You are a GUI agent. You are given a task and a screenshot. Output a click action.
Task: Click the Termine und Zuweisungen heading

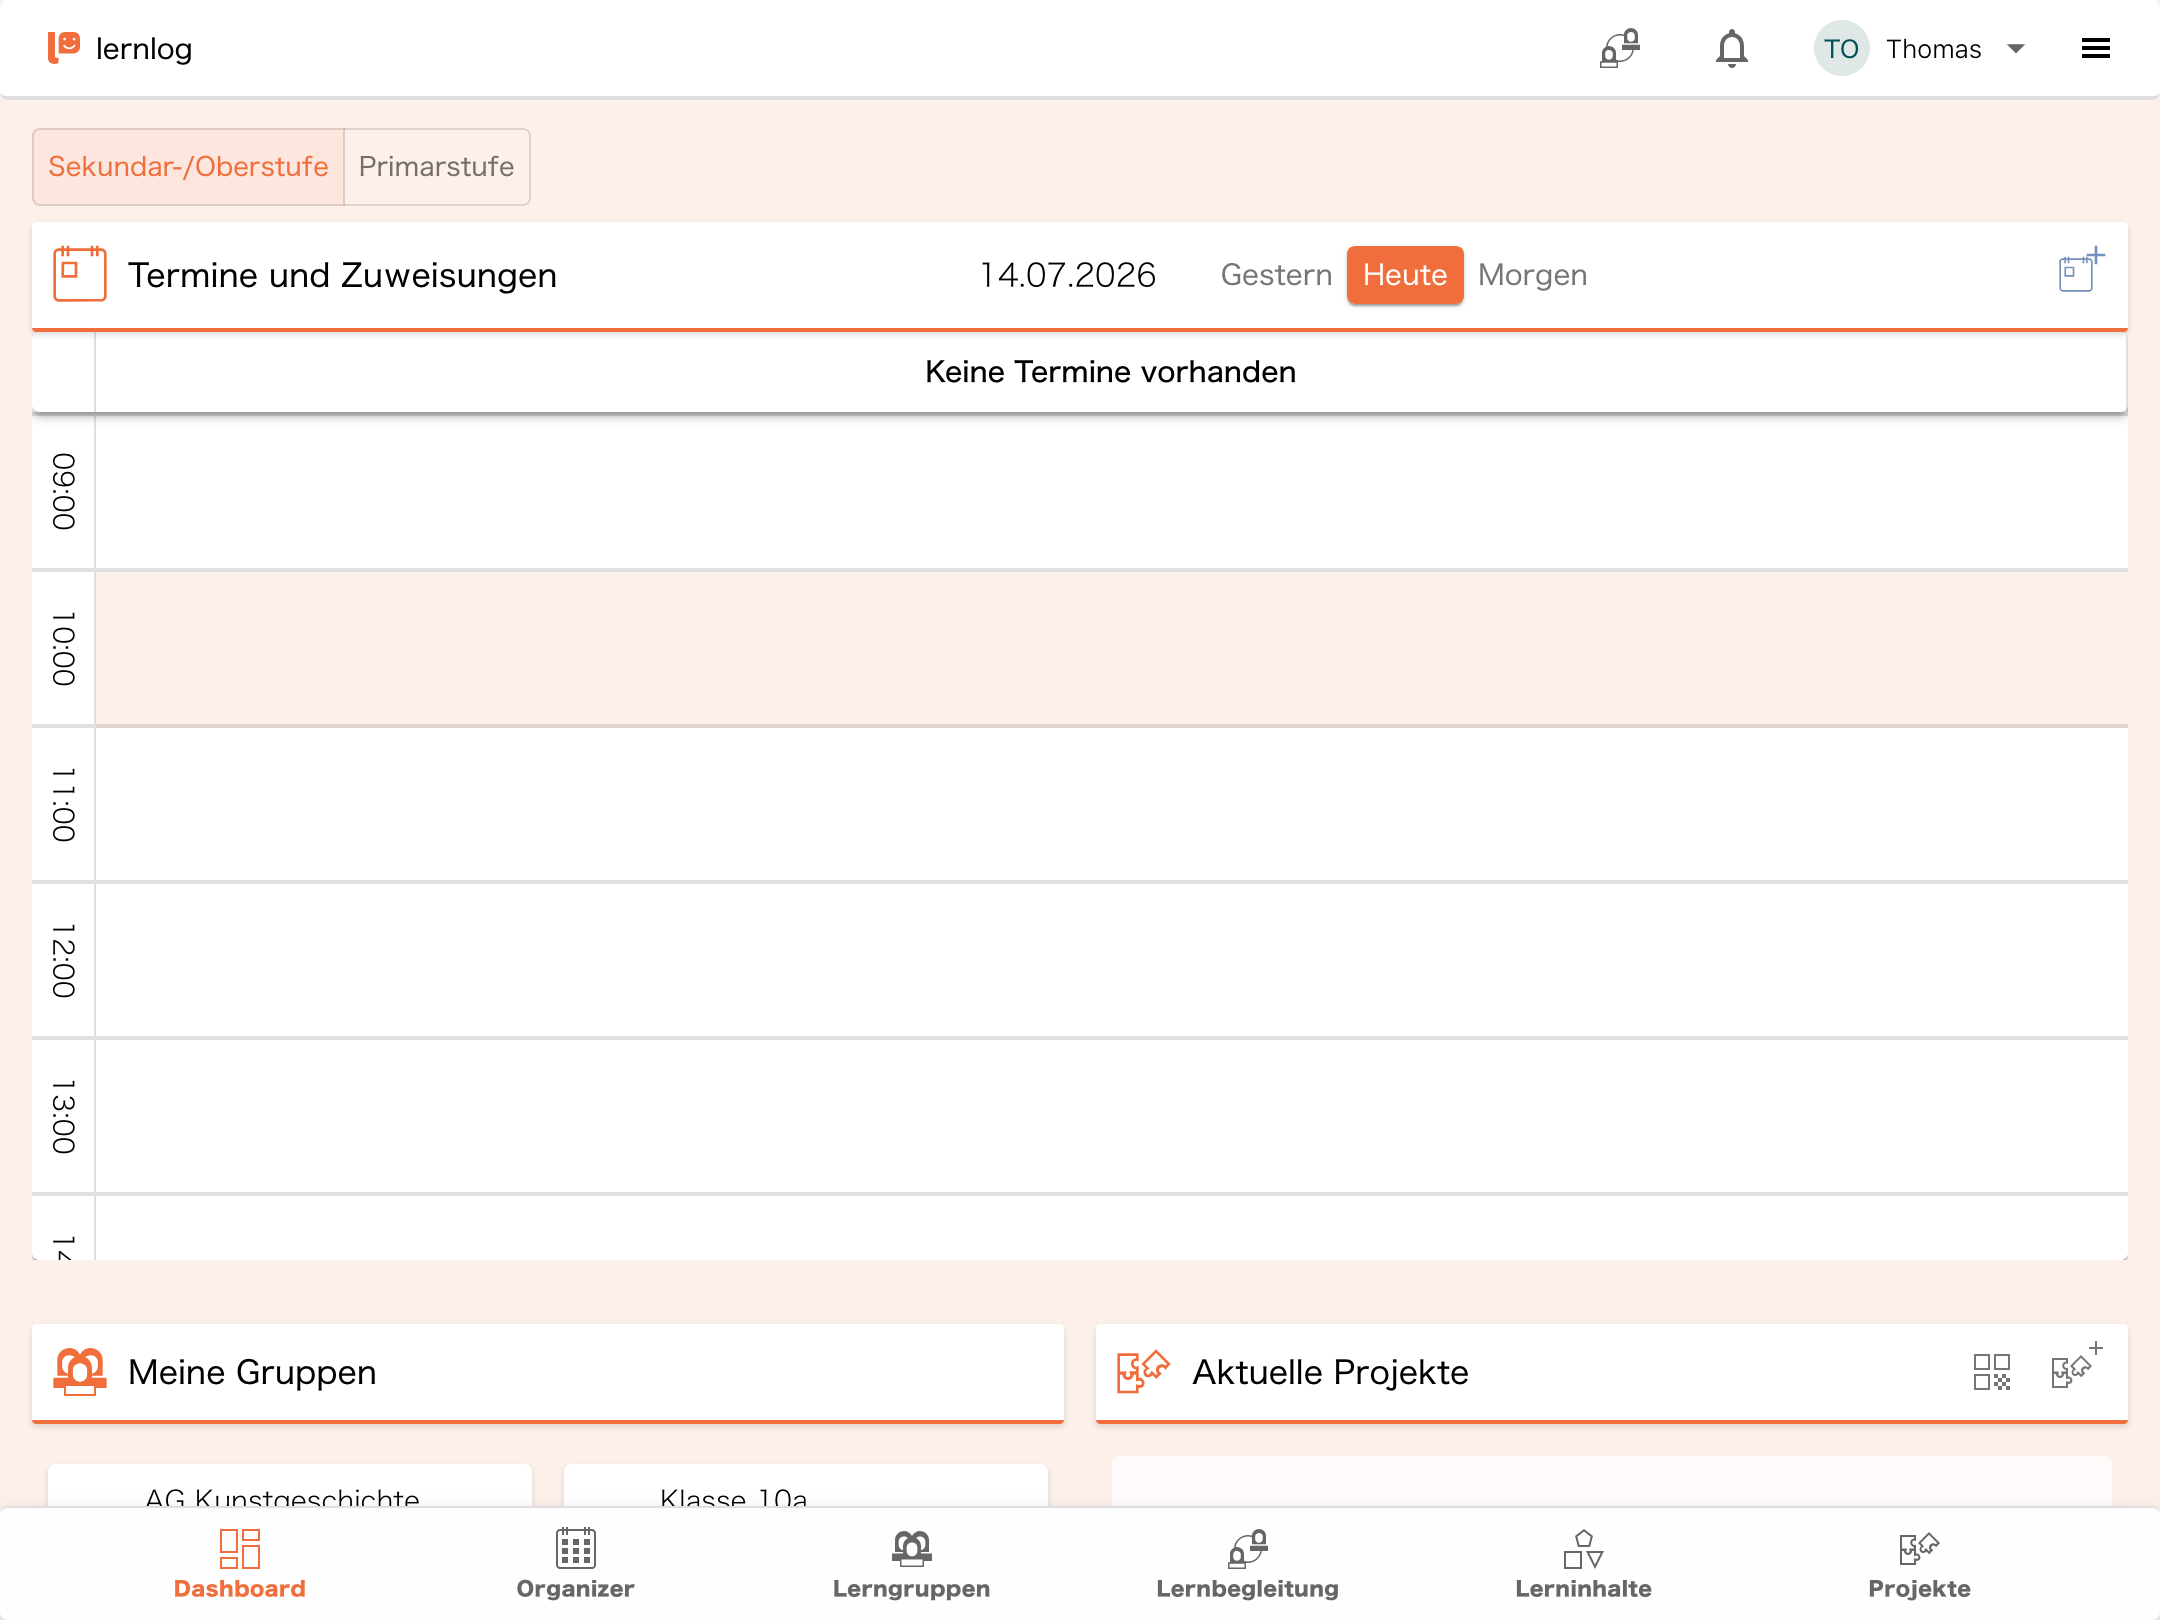[342, 275]
